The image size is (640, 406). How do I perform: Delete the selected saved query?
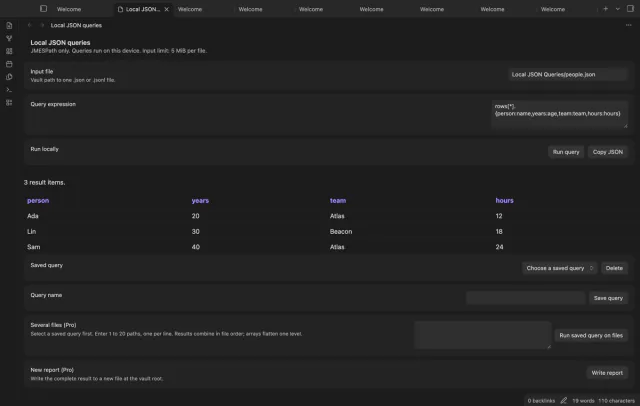click(x=614, y=268)
